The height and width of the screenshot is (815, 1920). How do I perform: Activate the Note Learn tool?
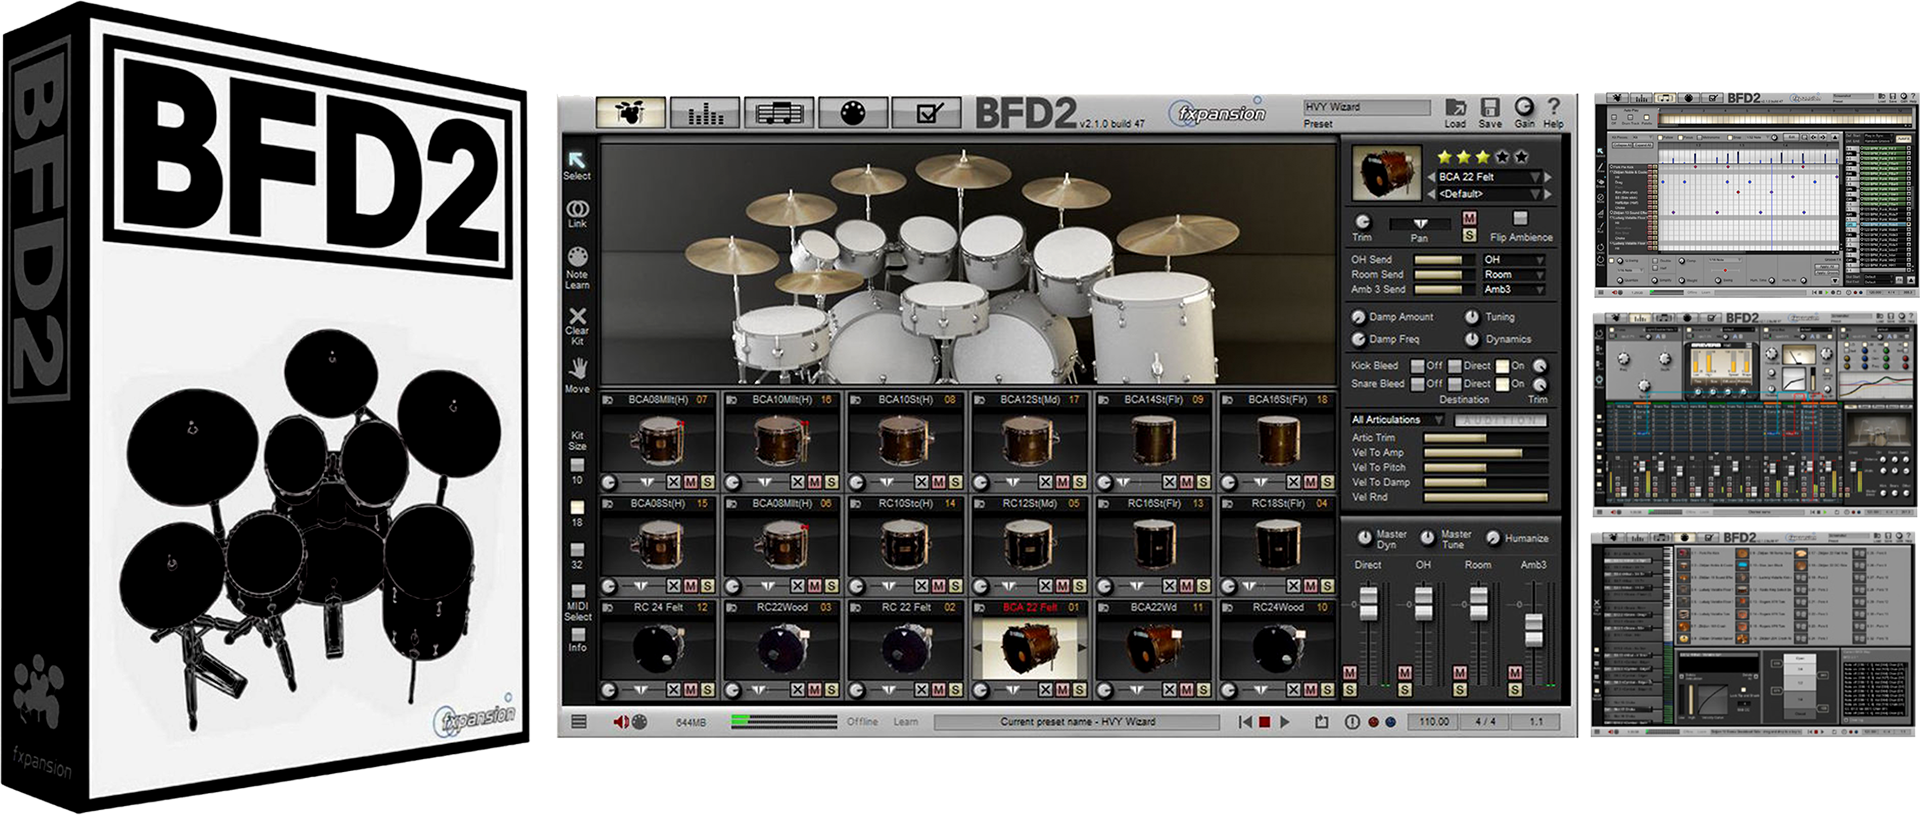click(577, 258)
